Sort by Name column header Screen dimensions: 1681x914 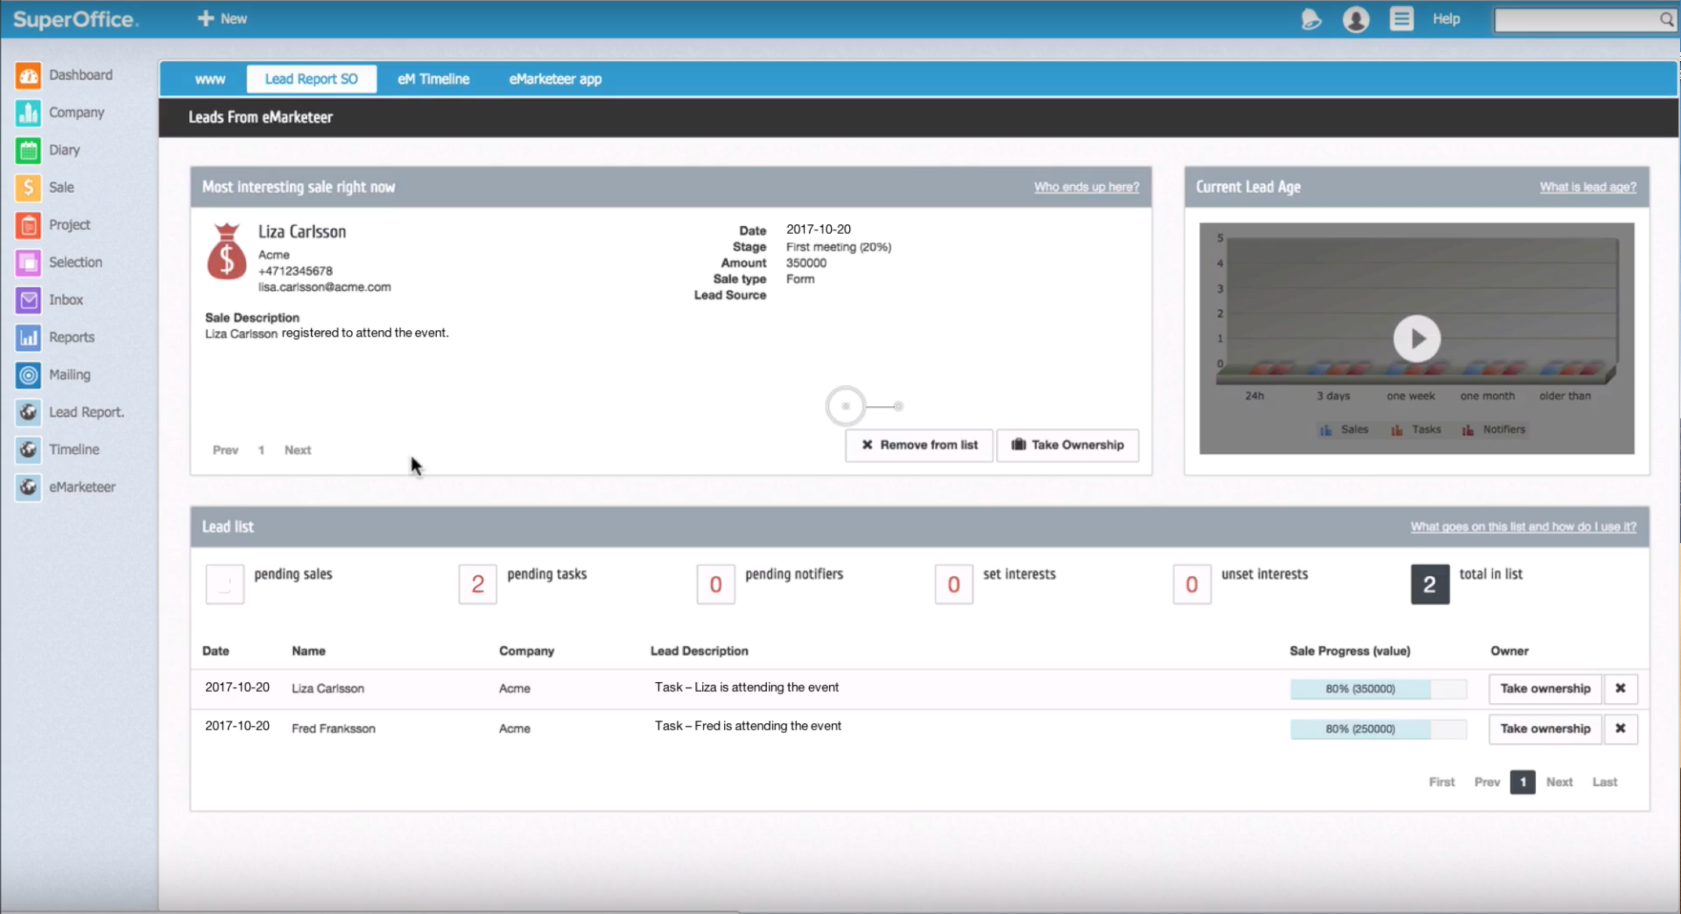tap(309, 651)
